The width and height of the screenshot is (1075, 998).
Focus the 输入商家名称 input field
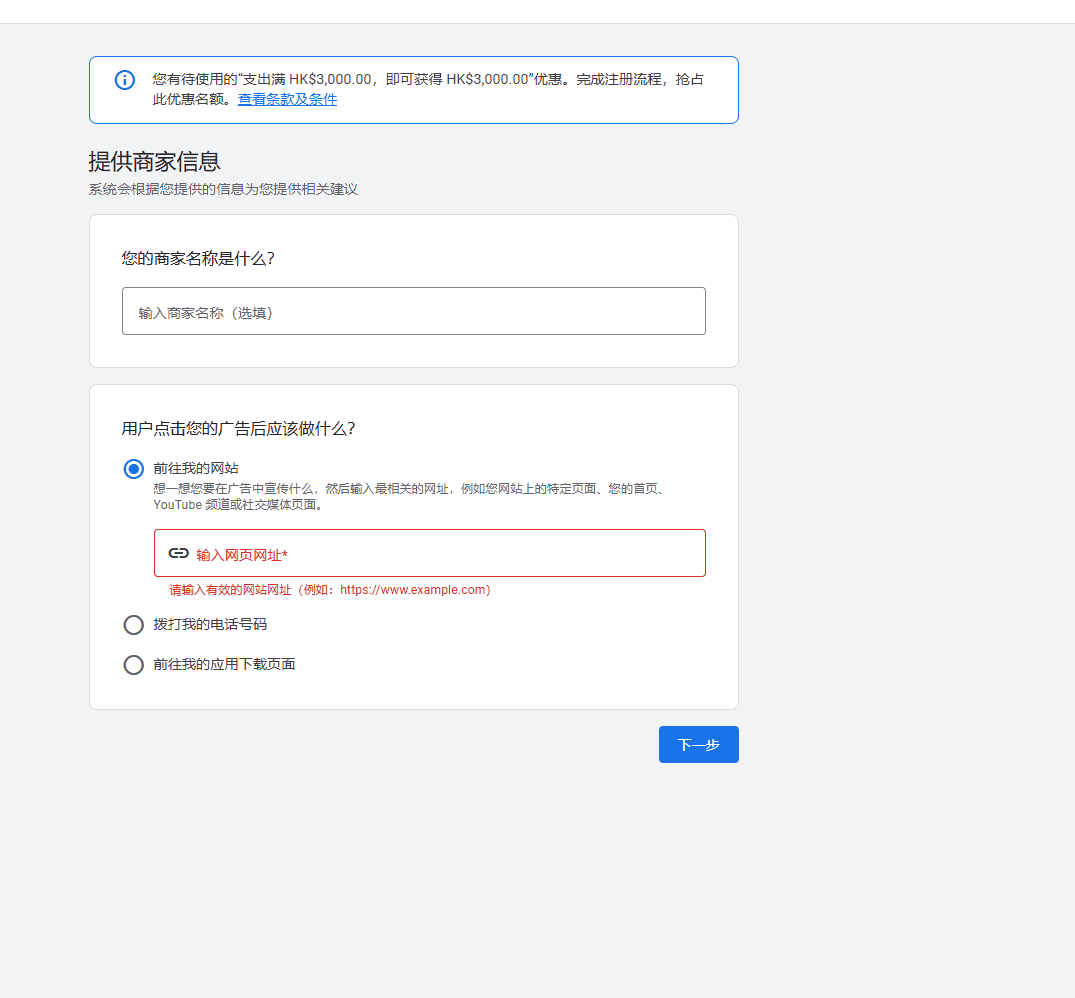coord(413,311)
